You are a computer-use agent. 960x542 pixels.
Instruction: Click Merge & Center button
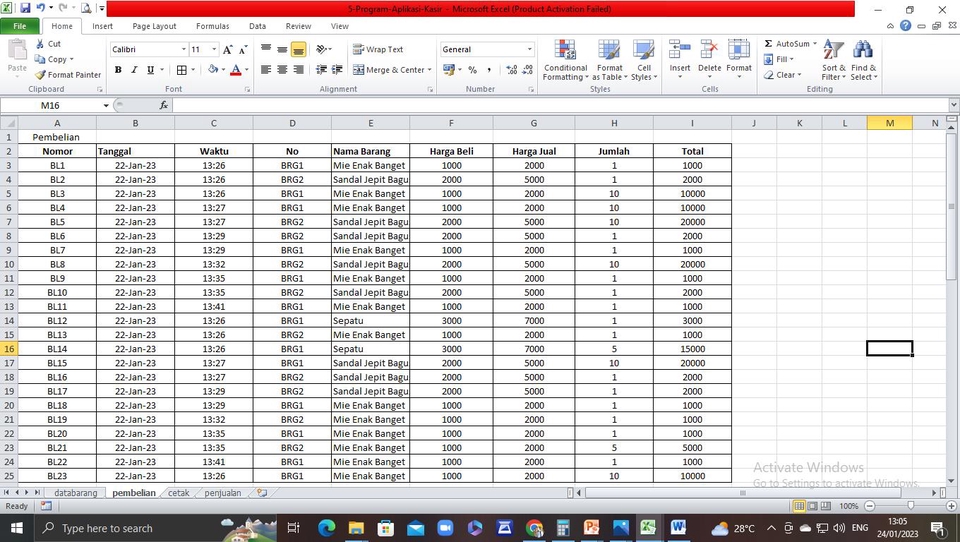click(392, 70)
